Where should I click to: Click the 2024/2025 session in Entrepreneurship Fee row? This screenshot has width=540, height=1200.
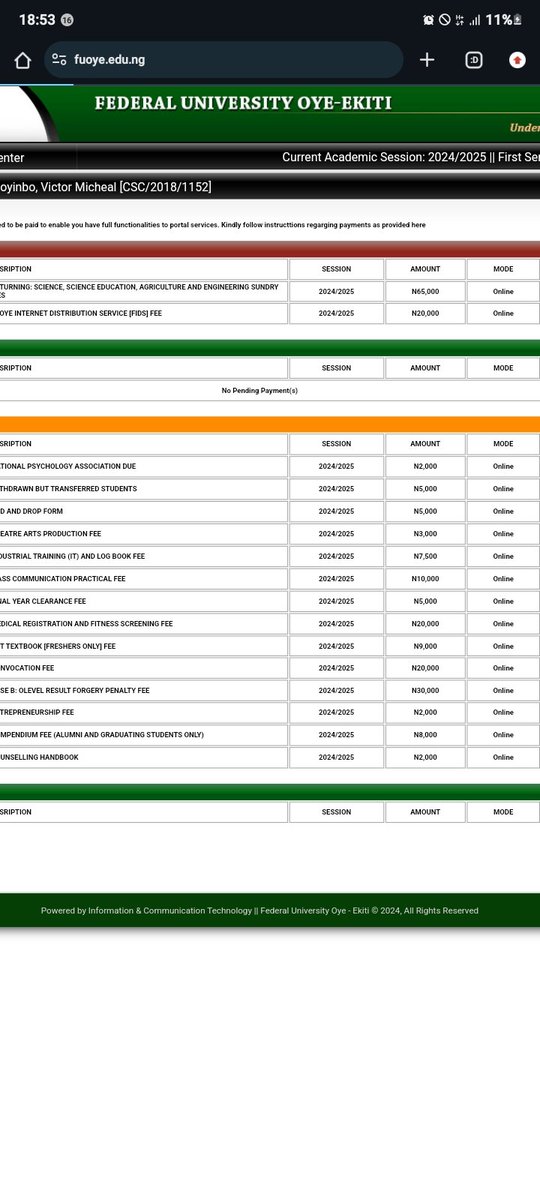336,712
